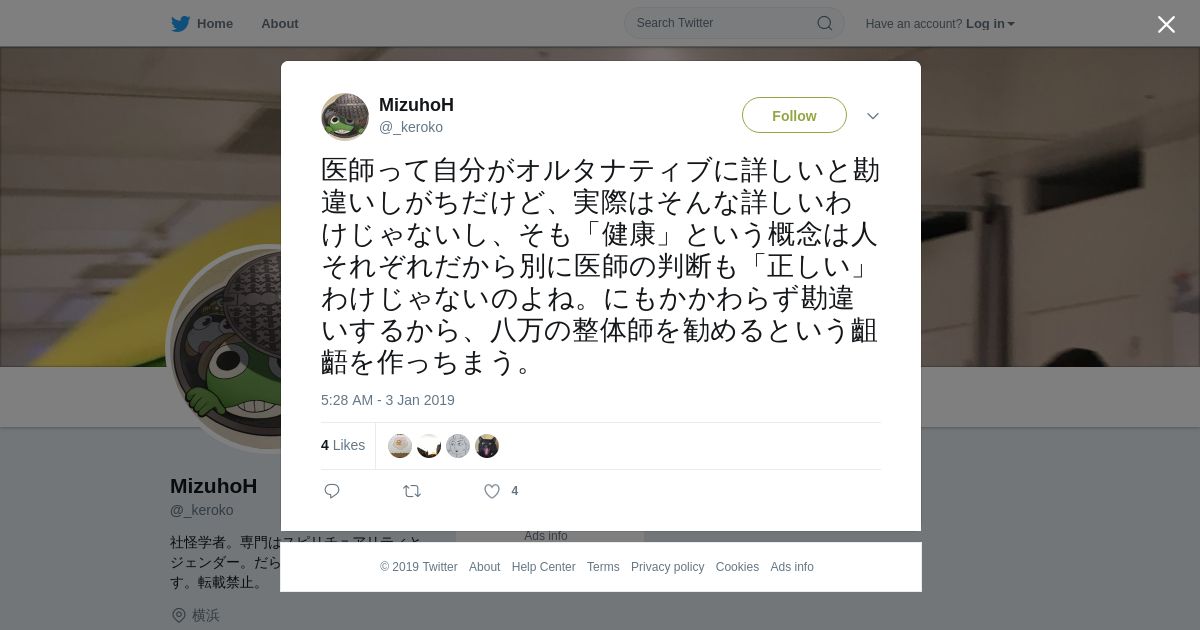This screenshot has width=1200, height=630.
Task: Open the Privacy policy footer link
Action: point(667,567)
